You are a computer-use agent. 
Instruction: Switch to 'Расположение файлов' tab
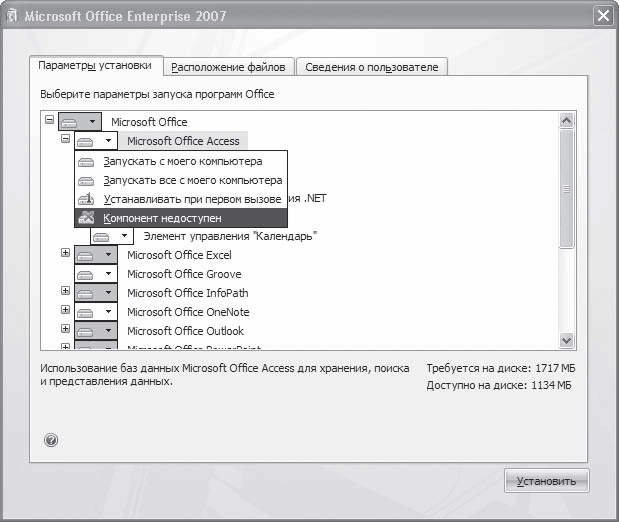pyautogui.click(x=228, y=67)
